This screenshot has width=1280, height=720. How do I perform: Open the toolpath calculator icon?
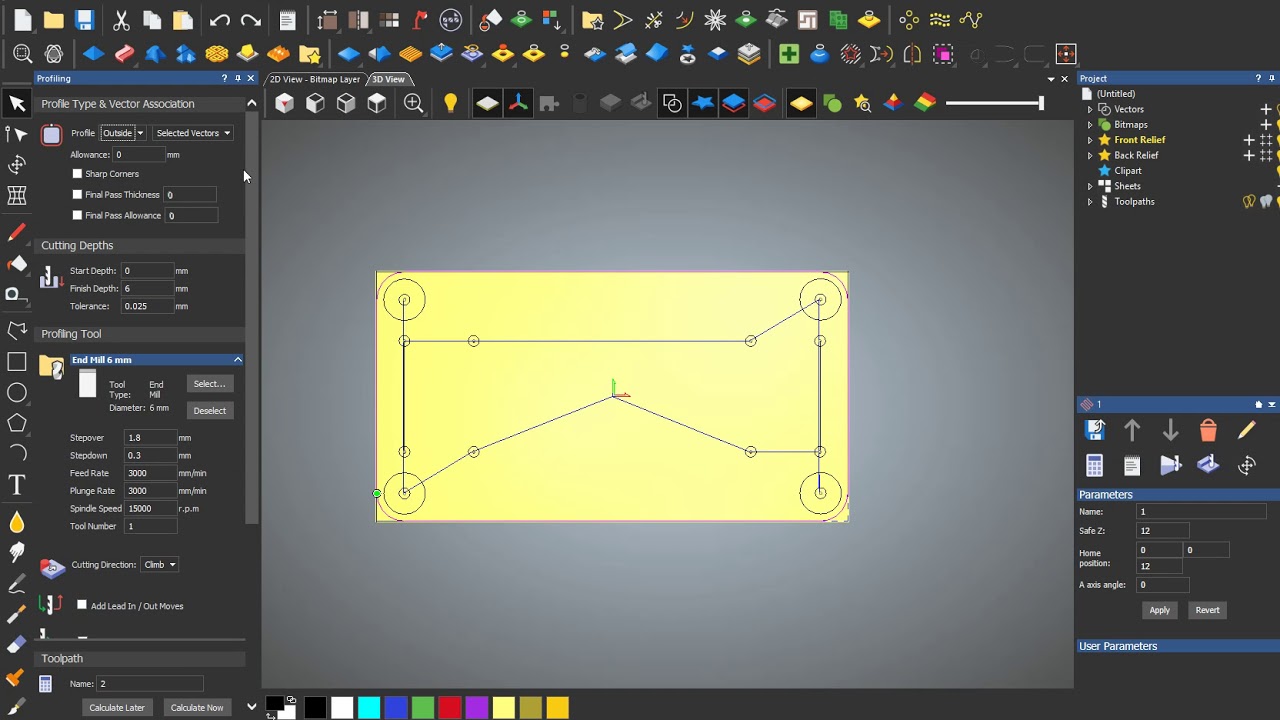(x=1094, y=465)
